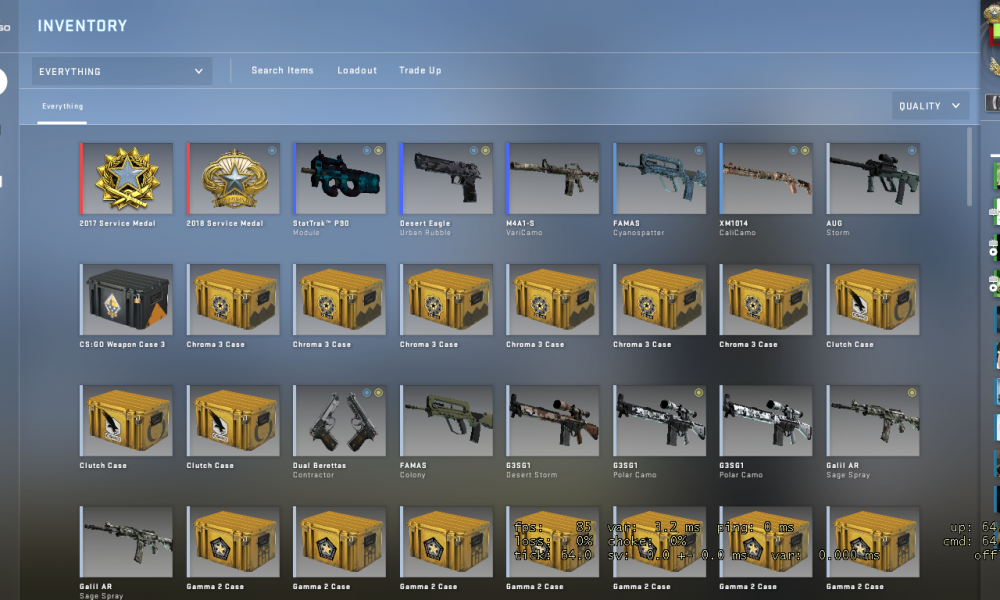The height and width of the screenshot is (600, 1000).
Task: Click the 2018 Service Medal equipped indicator
Action: coord(272,150)
